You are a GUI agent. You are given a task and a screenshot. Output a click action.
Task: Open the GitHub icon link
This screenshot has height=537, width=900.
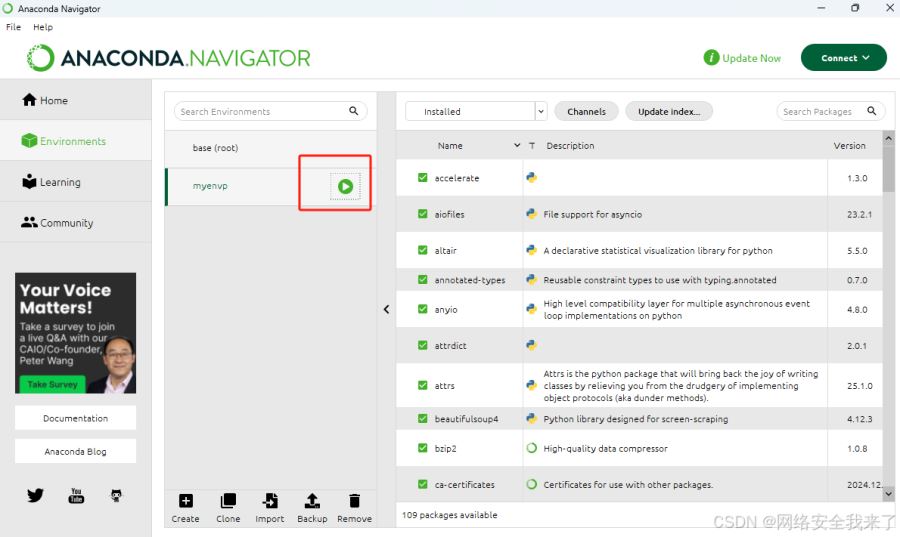(116, 496)
